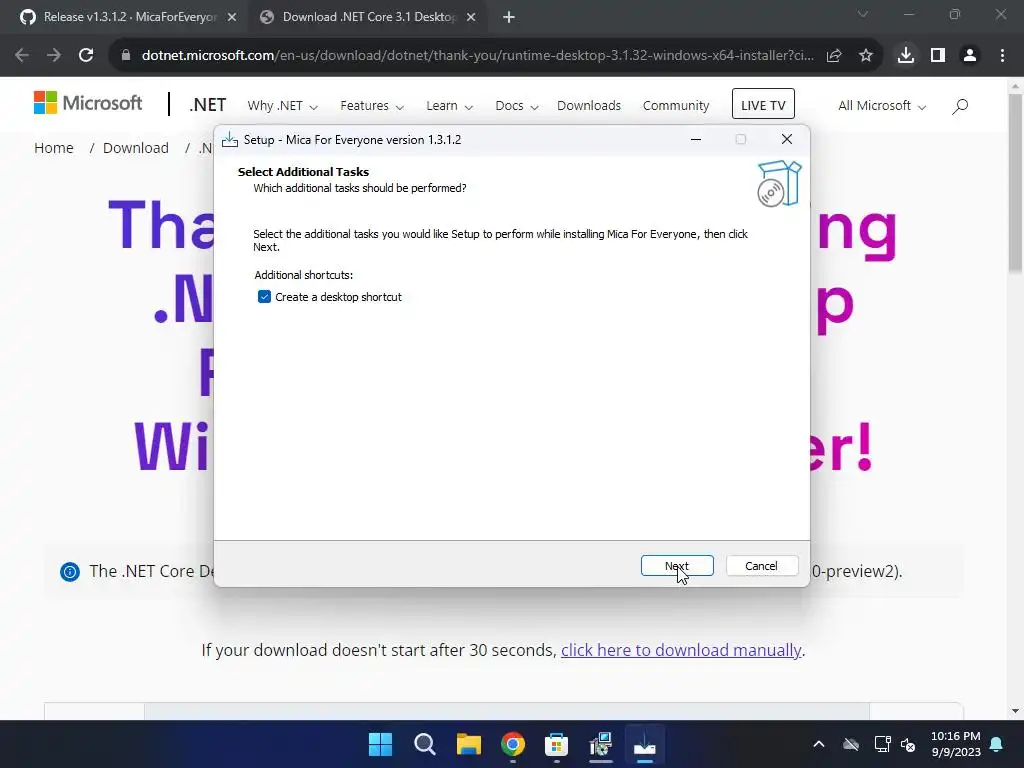
Task: View site security lock information
Action: coord(126,56)
